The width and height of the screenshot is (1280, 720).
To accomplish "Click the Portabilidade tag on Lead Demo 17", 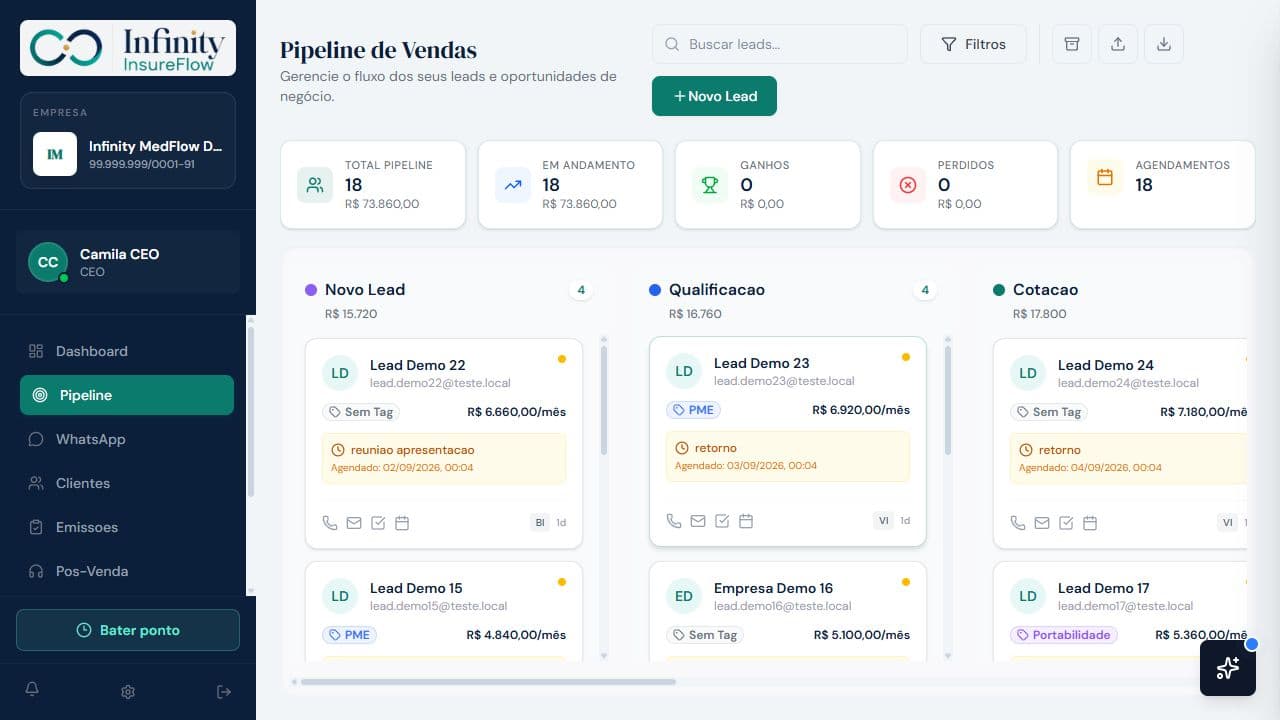I will point(1064,635).
